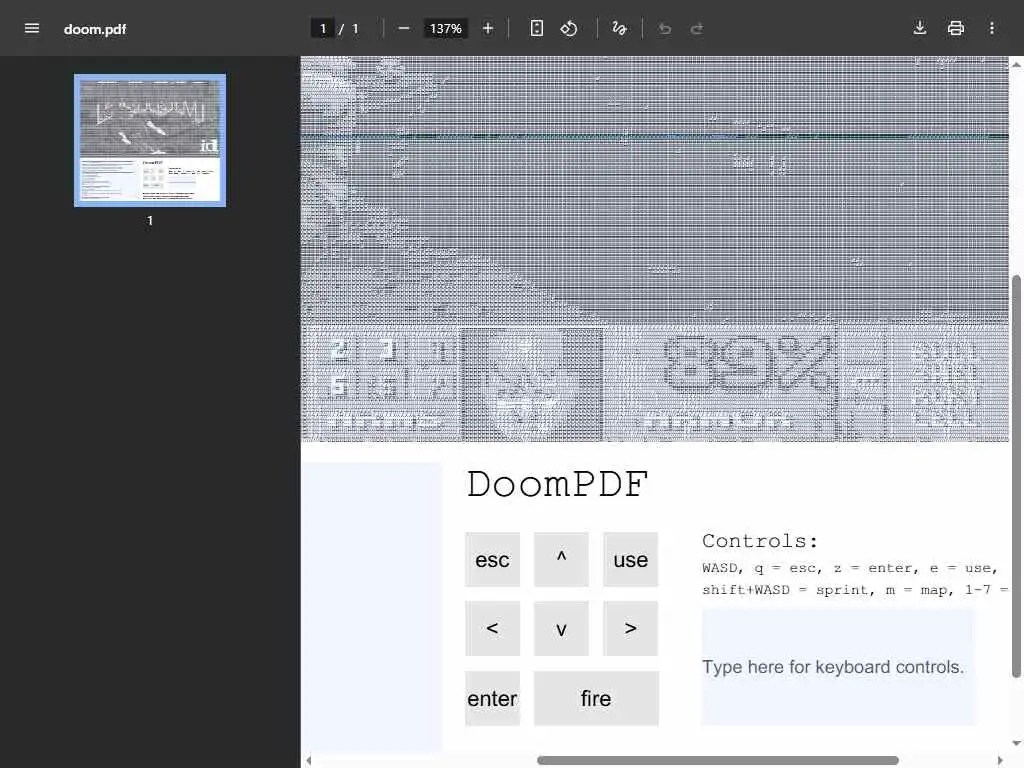1024x768 pixels.
Task: Click the DoomPDF heading text
Action: click(x=557, y=485)
